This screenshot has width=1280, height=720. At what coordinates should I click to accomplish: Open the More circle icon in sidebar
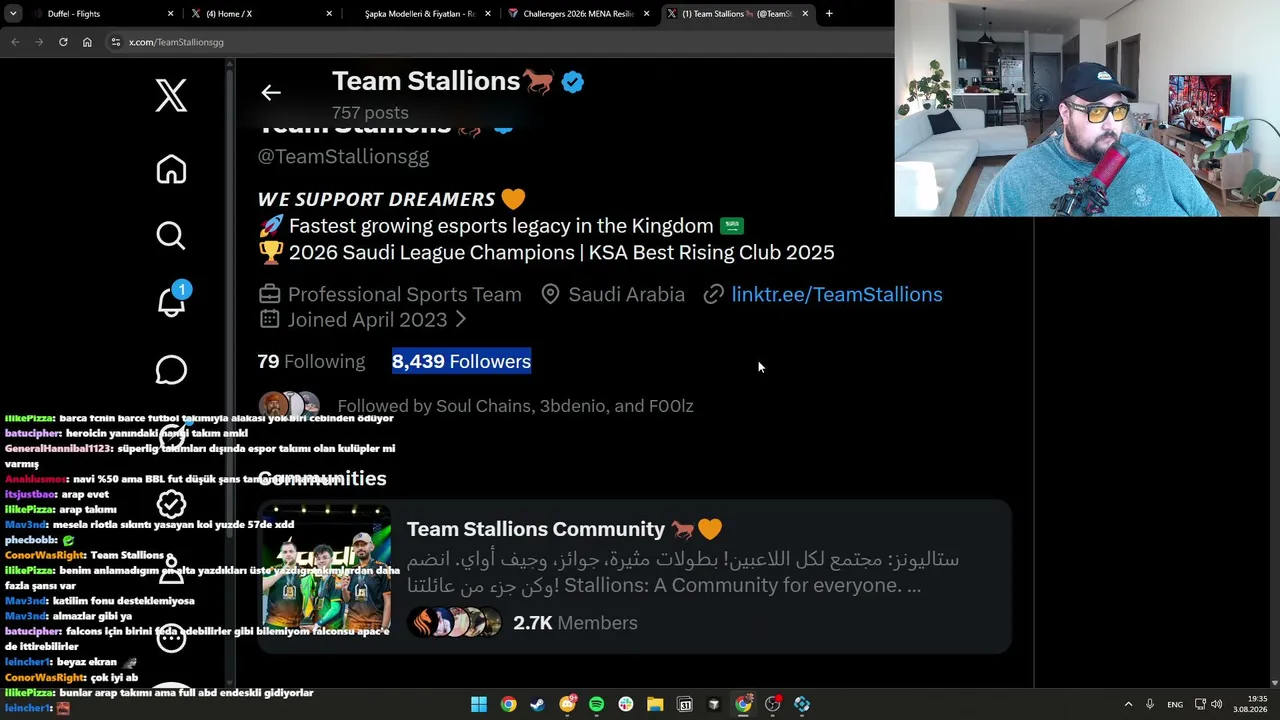(171, 637)
